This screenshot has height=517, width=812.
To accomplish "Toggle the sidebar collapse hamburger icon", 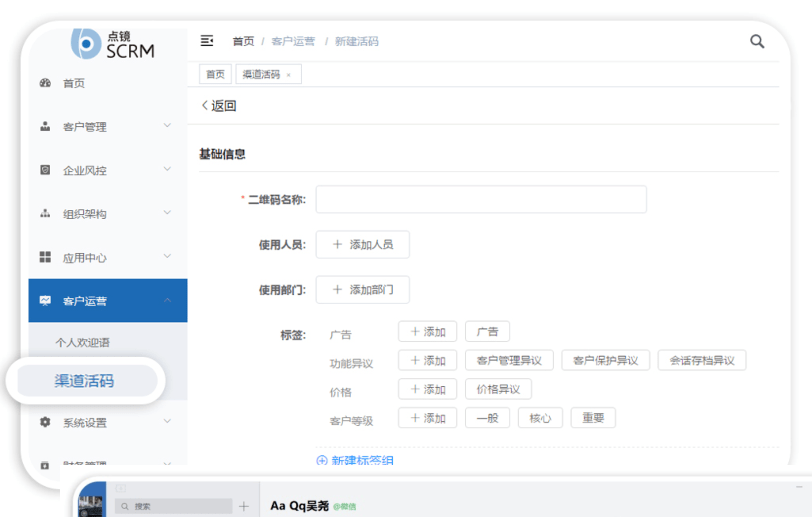I will click(207, 40).
